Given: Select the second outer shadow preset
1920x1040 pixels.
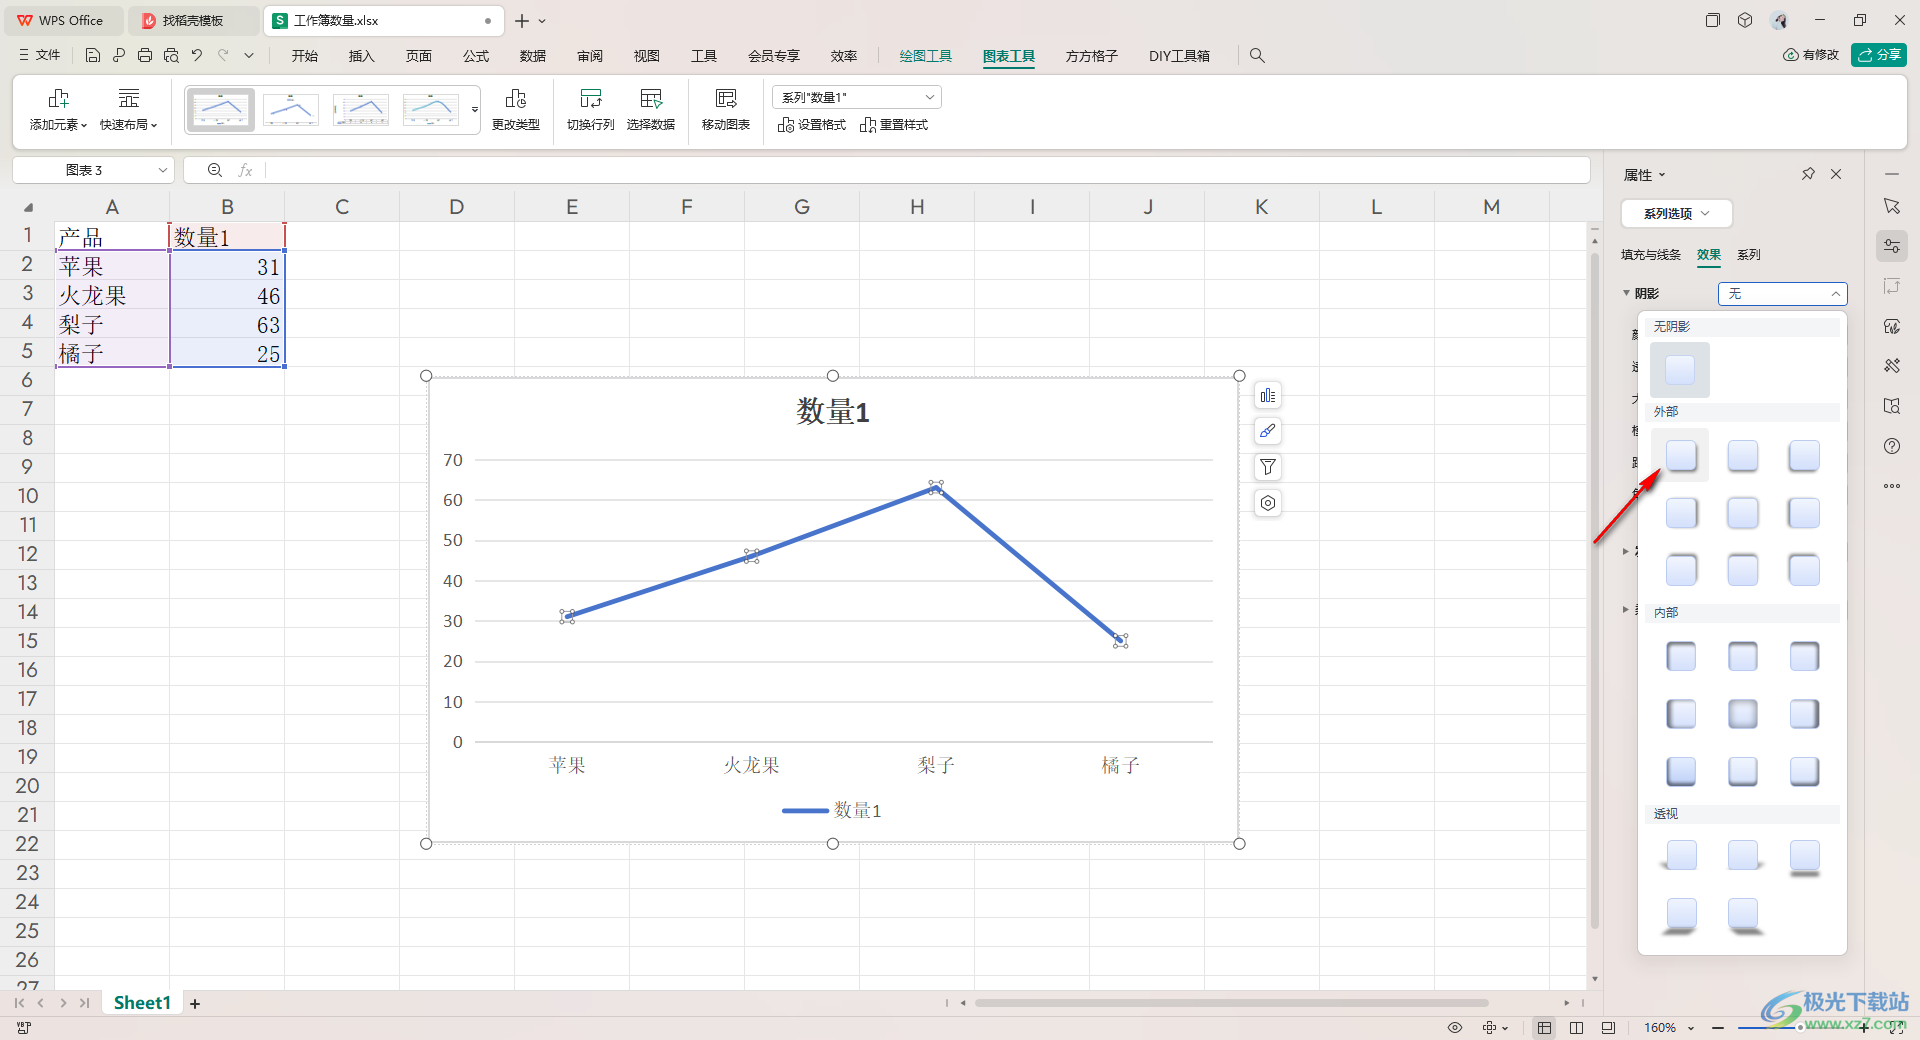Looking at the screenshot, I should point(1743,456).
